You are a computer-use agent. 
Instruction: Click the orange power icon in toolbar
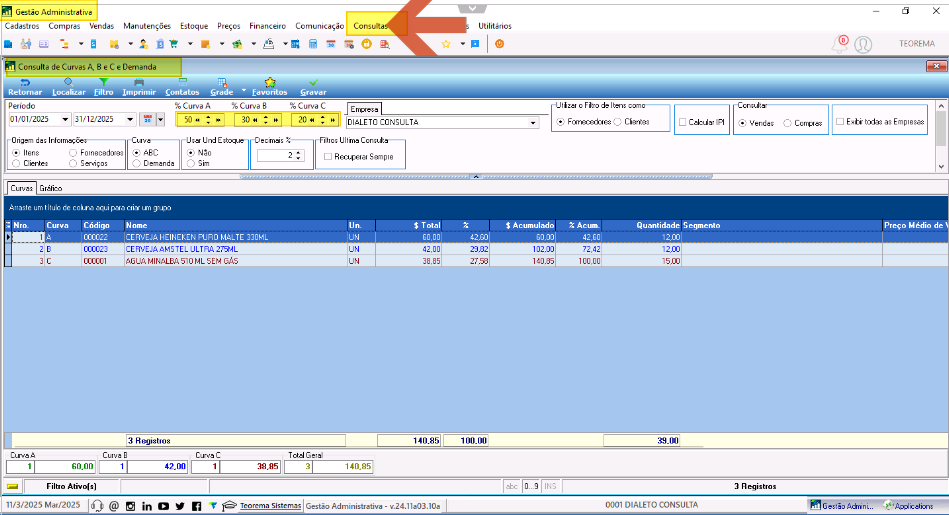[499, 44]
